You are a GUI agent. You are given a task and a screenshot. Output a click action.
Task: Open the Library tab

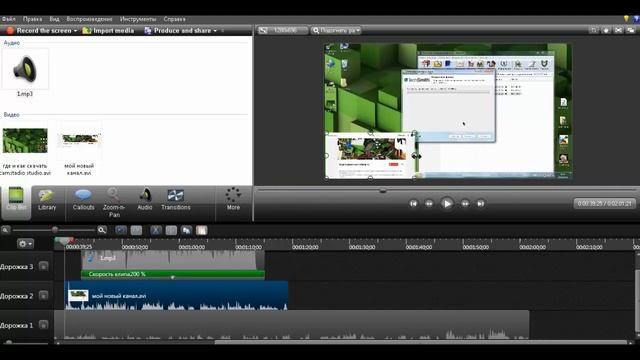click(47, 200)
